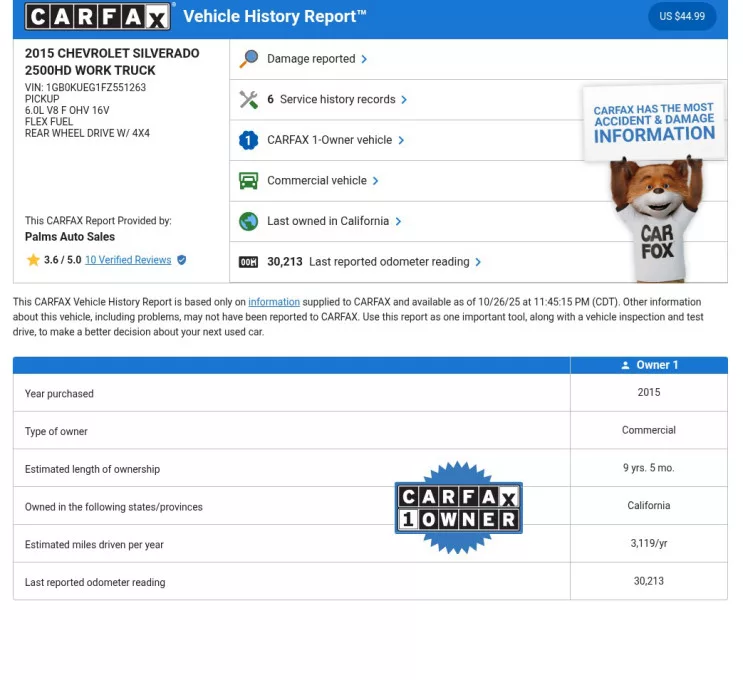Expand the Damage reported chevron
This screenshot has height=680, width=743.
point(364,59)
